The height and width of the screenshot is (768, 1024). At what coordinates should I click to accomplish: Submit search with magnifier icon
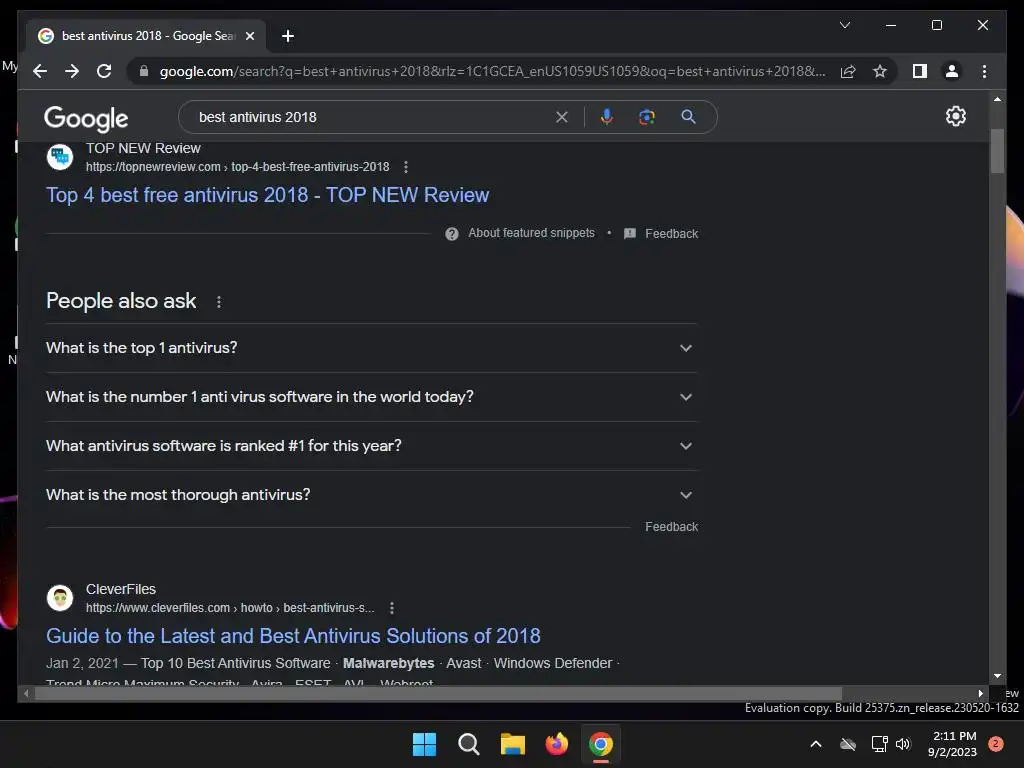pyautogui.click(x=688, y=117)
